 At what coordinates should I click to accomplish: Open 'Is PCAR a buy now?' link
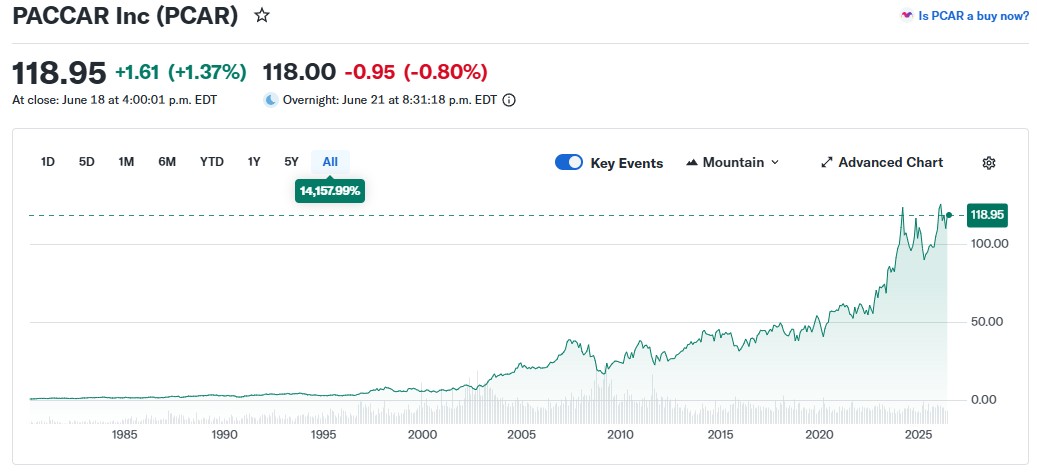click(x=974, y=16)
